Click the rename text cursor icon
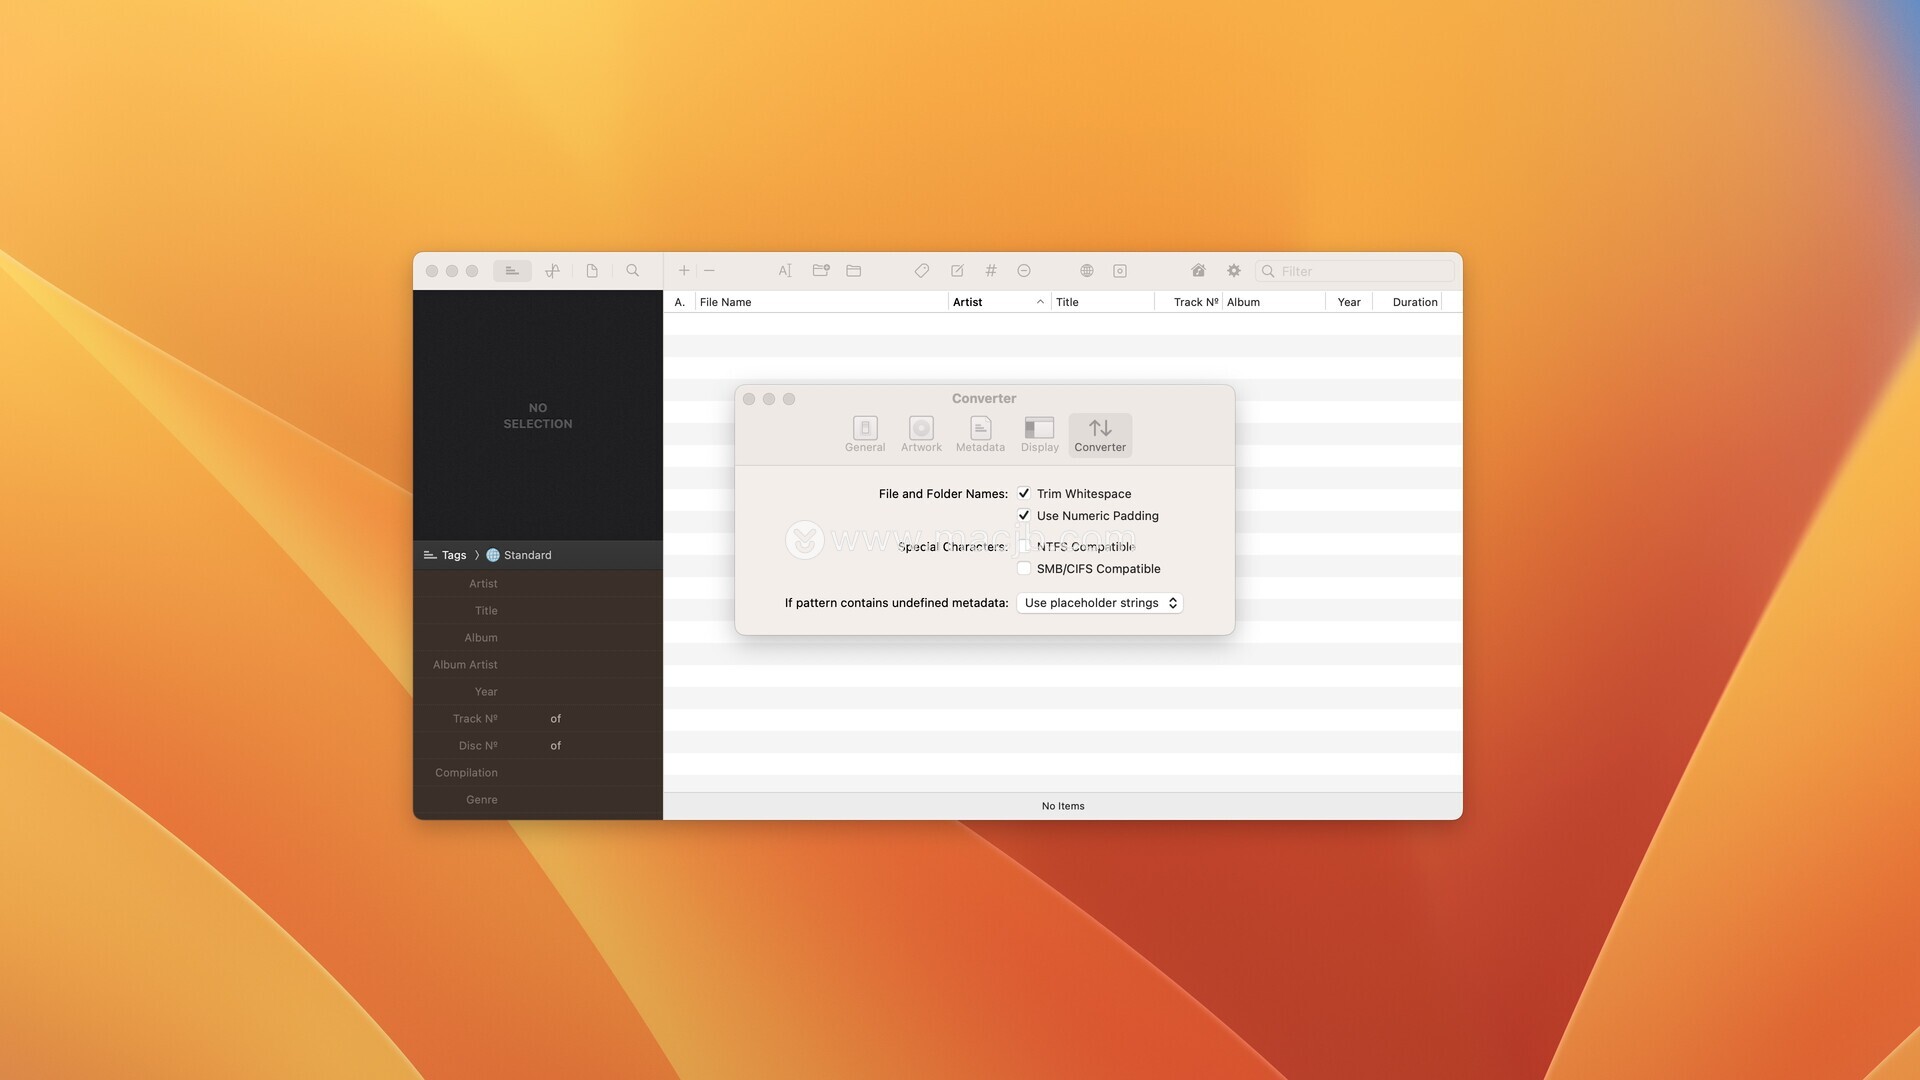1920x1080 pixels. pos(785,271)
